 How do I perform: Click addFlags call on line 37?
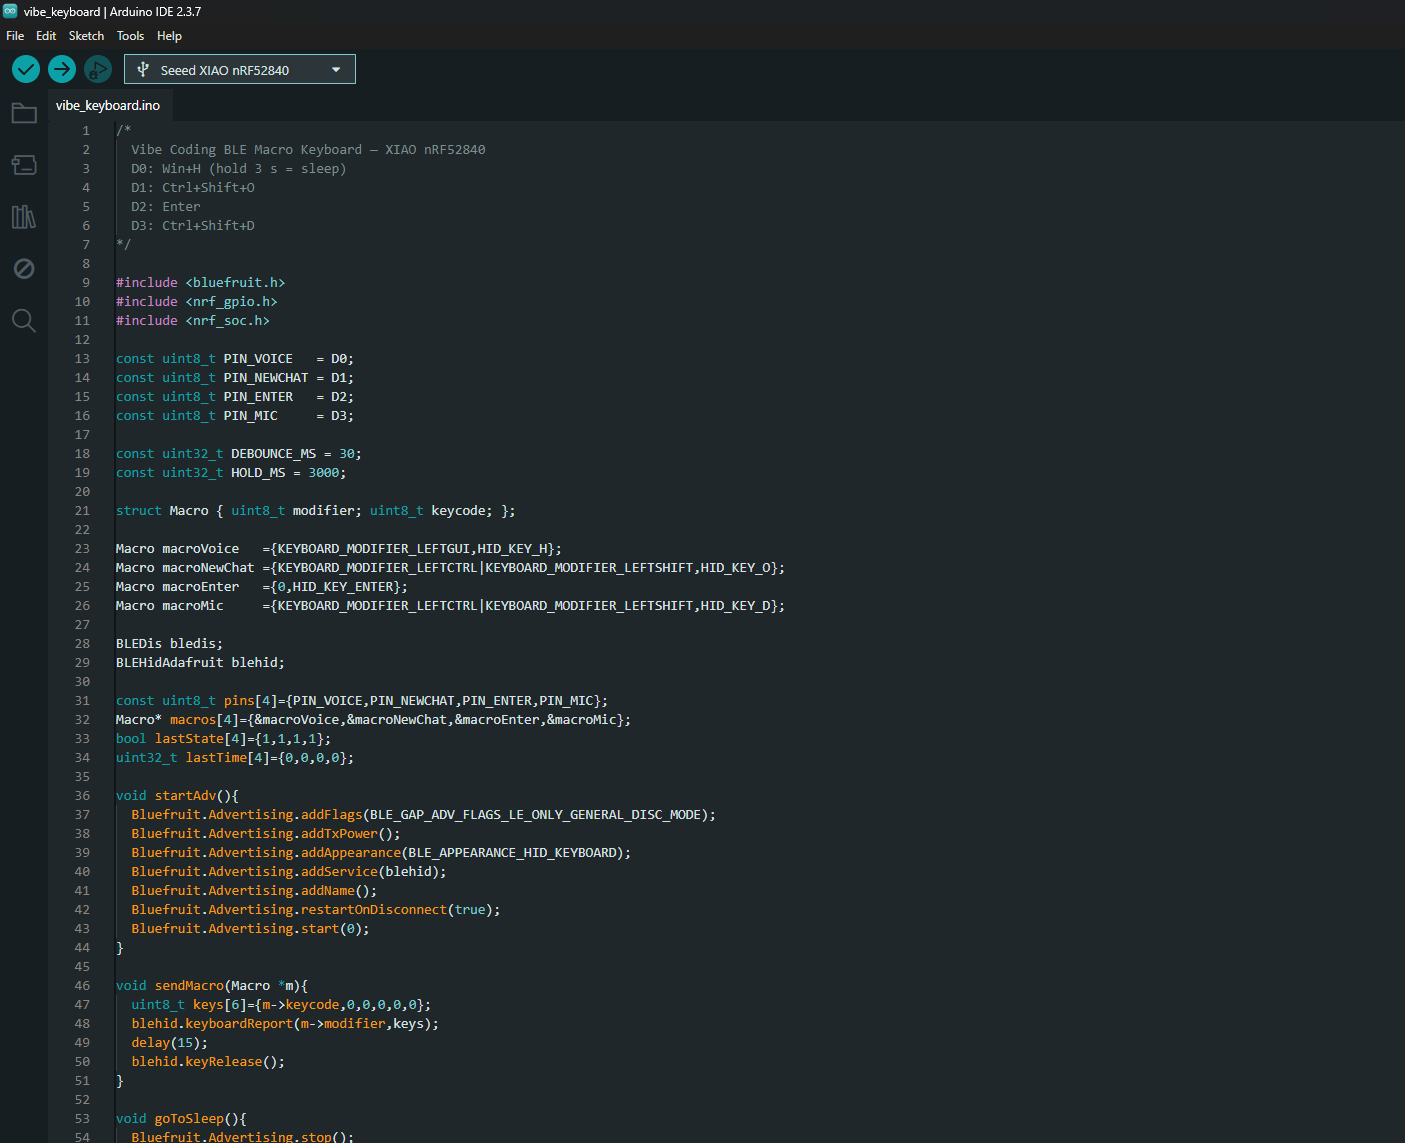(x=423, y=815)
